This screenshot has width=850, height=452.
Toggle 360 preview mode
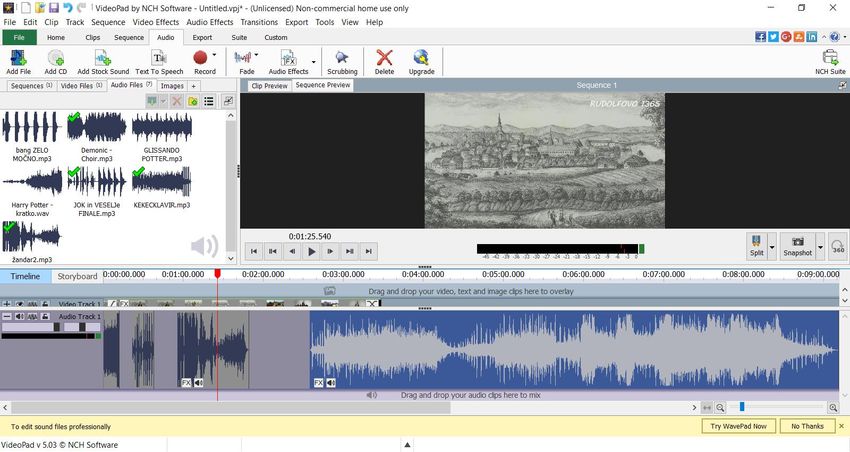click(x=838, y=247)
